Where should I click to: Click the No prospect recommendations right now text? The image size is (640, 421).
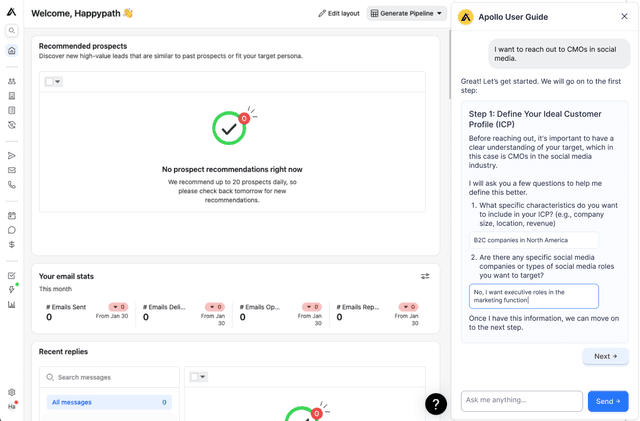[x=232, y=169]
